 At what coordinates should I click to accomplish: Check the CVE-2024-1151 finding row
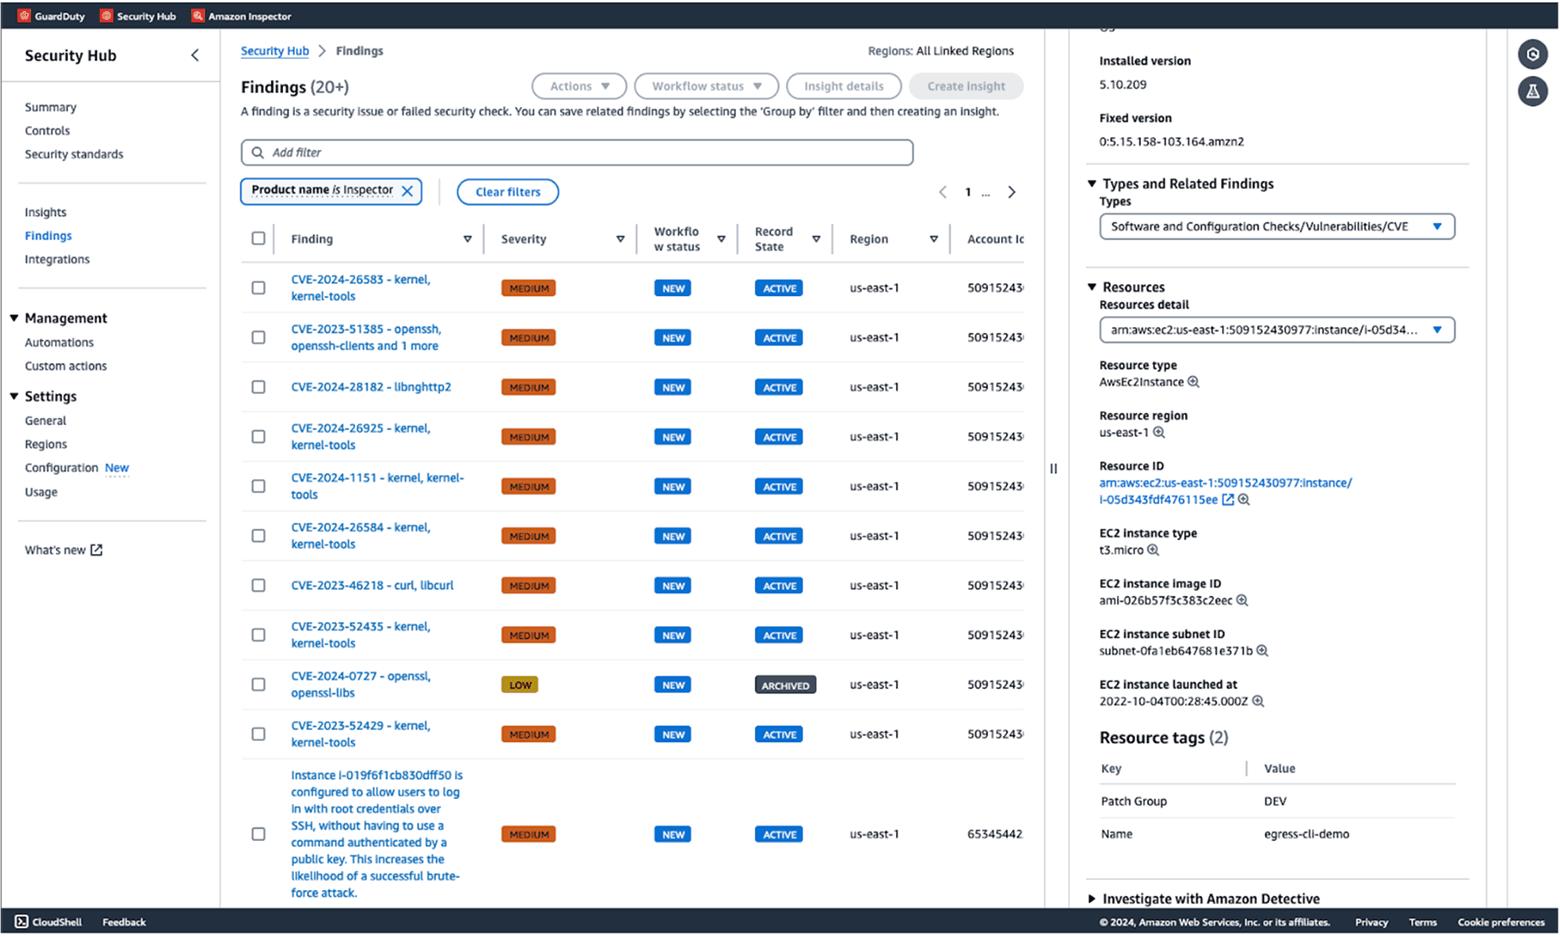point(258,486)
